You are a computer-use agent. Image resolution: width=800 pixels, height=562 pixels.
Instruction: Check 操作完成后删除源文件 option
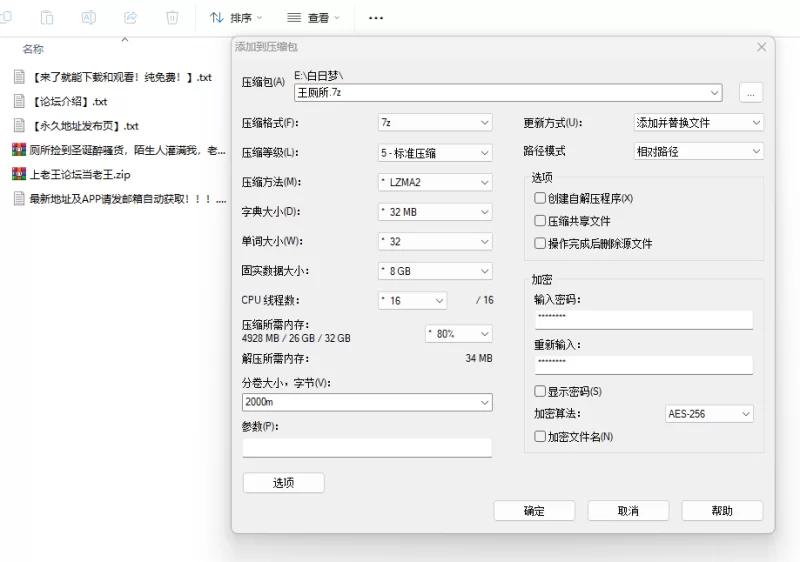coord(541,243)
